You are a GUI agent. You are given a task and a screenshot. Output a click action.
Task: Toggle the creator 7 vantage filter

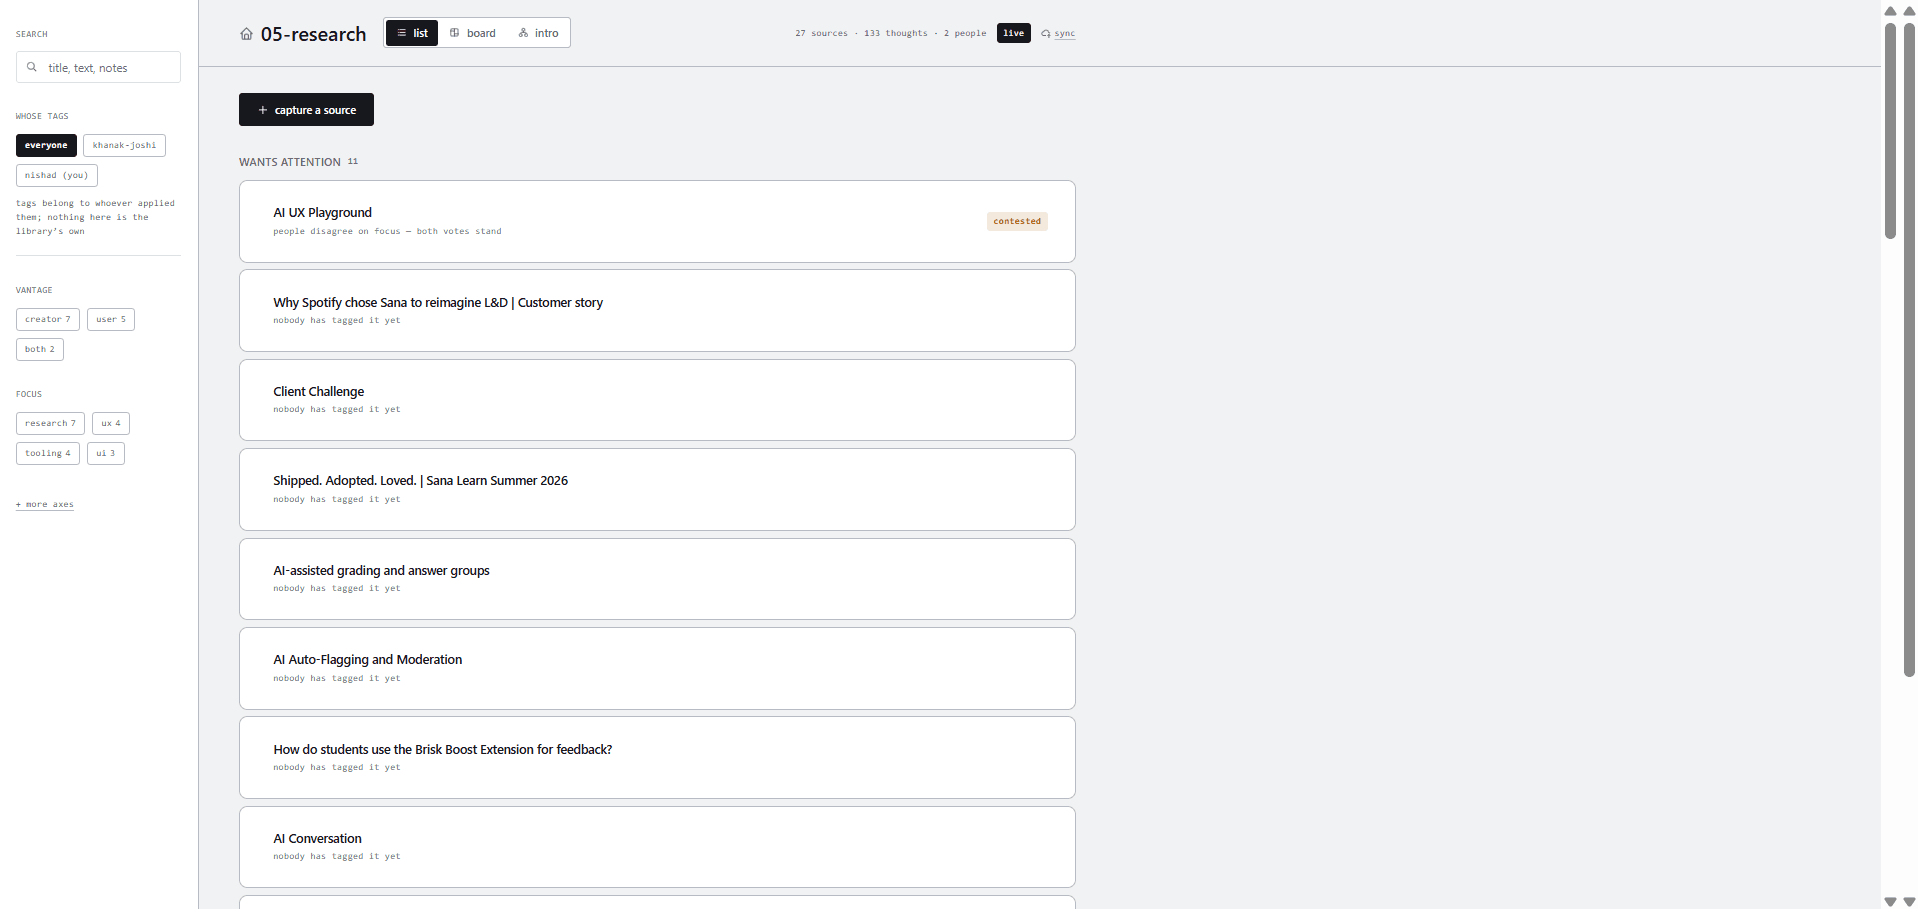pyautogui.click(x=48, y=319)
